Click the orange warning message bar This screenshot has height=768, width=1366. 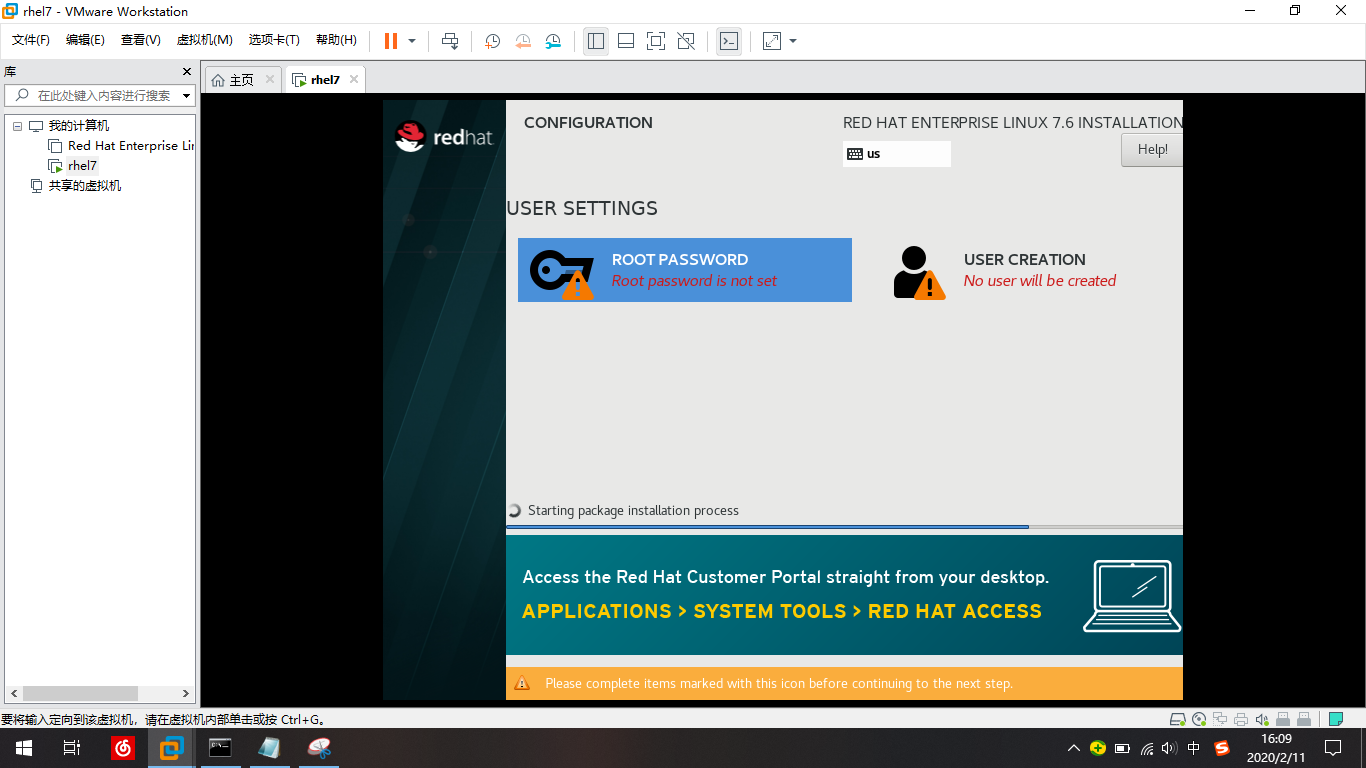[844, 684]
